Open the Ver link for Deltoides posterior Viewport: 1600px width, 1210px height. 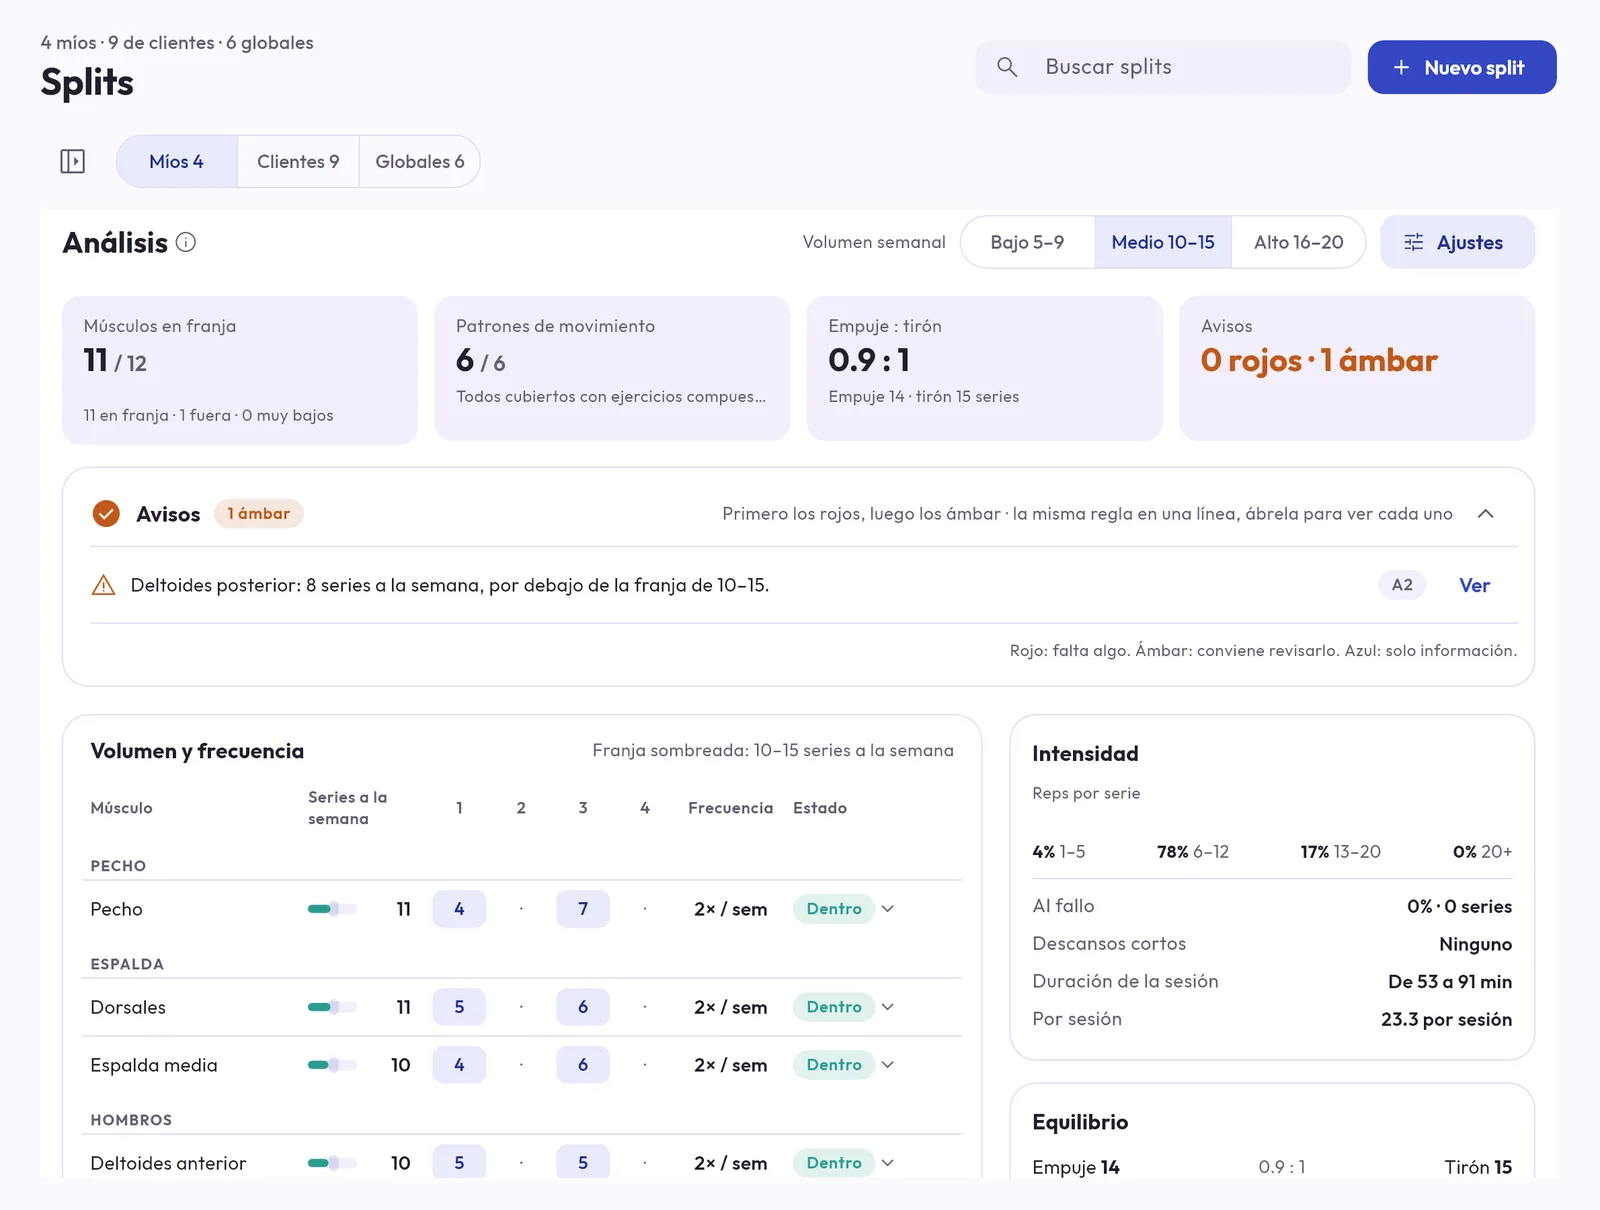[1474, 585]
